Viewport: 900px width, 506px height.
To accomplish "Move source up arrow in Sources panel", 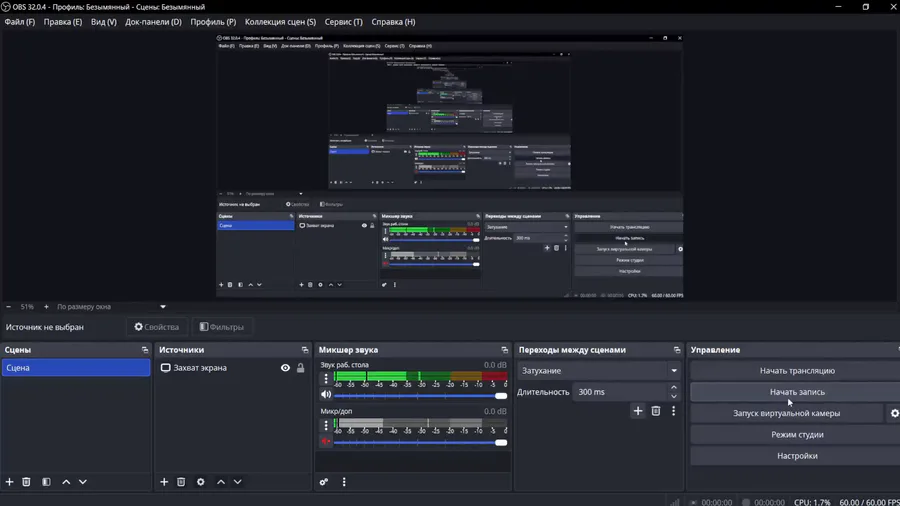I will 221,482.
